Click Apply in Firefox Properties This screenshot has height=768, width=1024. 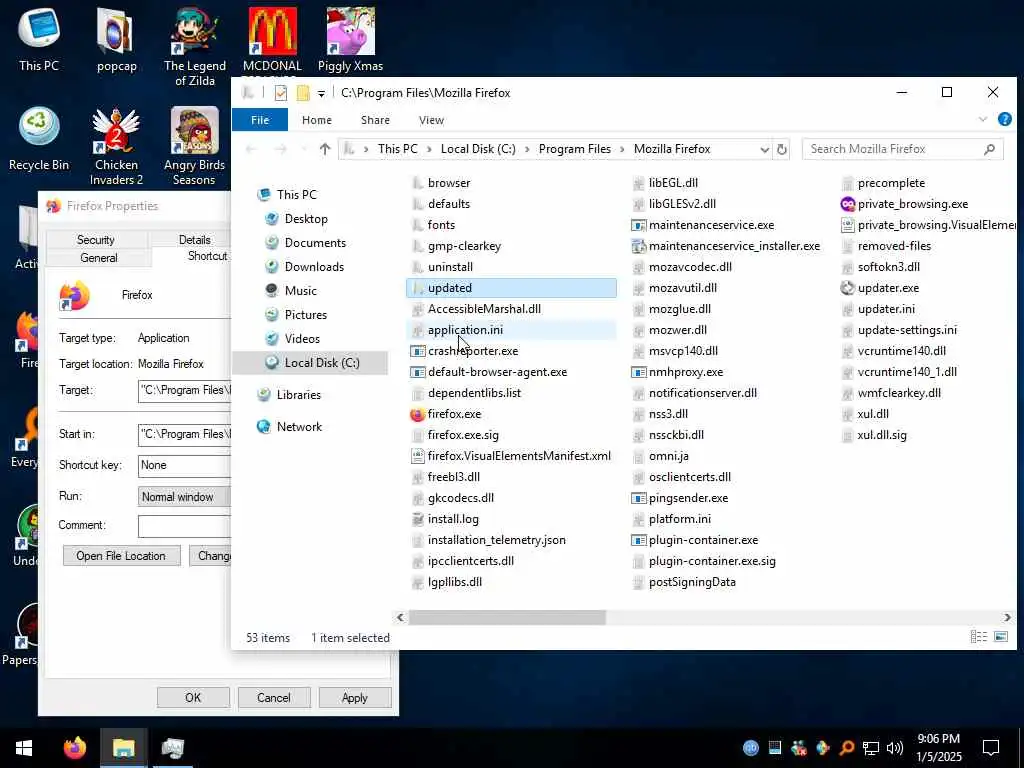coord(355,697)
